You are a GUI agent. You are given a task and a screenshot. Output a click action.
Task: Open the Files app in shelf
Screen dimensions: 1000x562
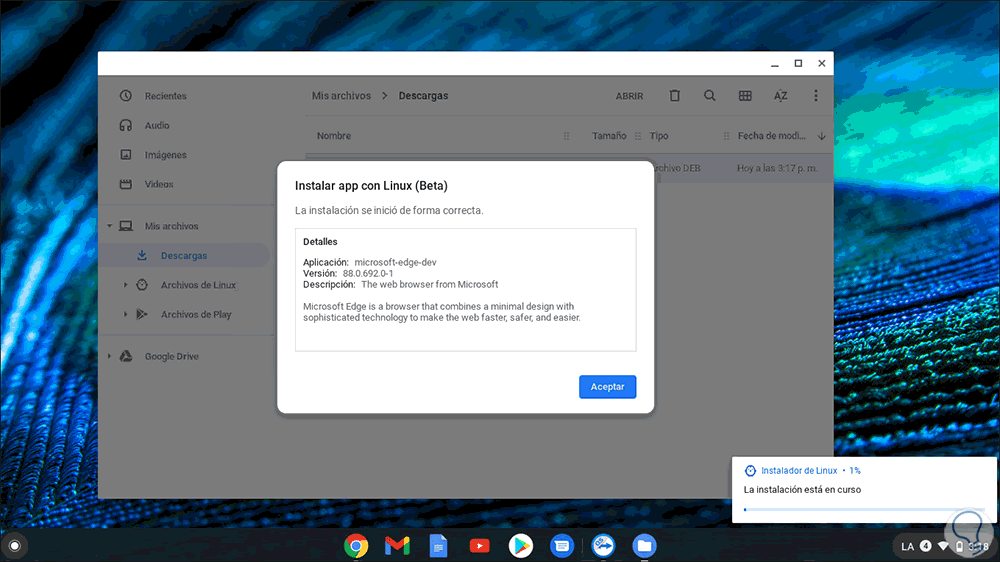pyautogui.click(x=644, y=546)
